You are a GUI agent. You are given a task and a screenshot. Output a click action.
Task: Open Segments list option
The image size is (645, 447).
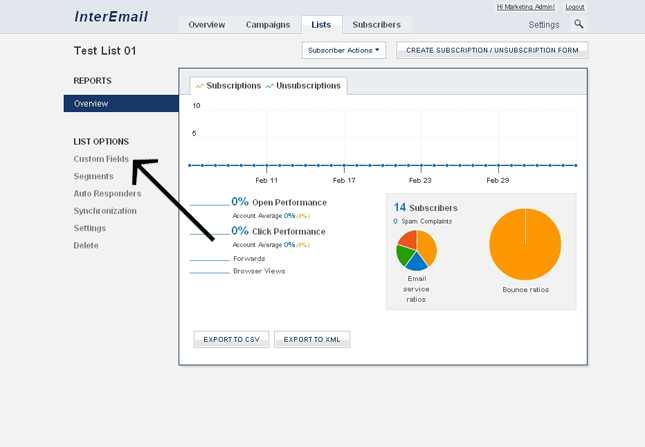[x=93, y=176]
